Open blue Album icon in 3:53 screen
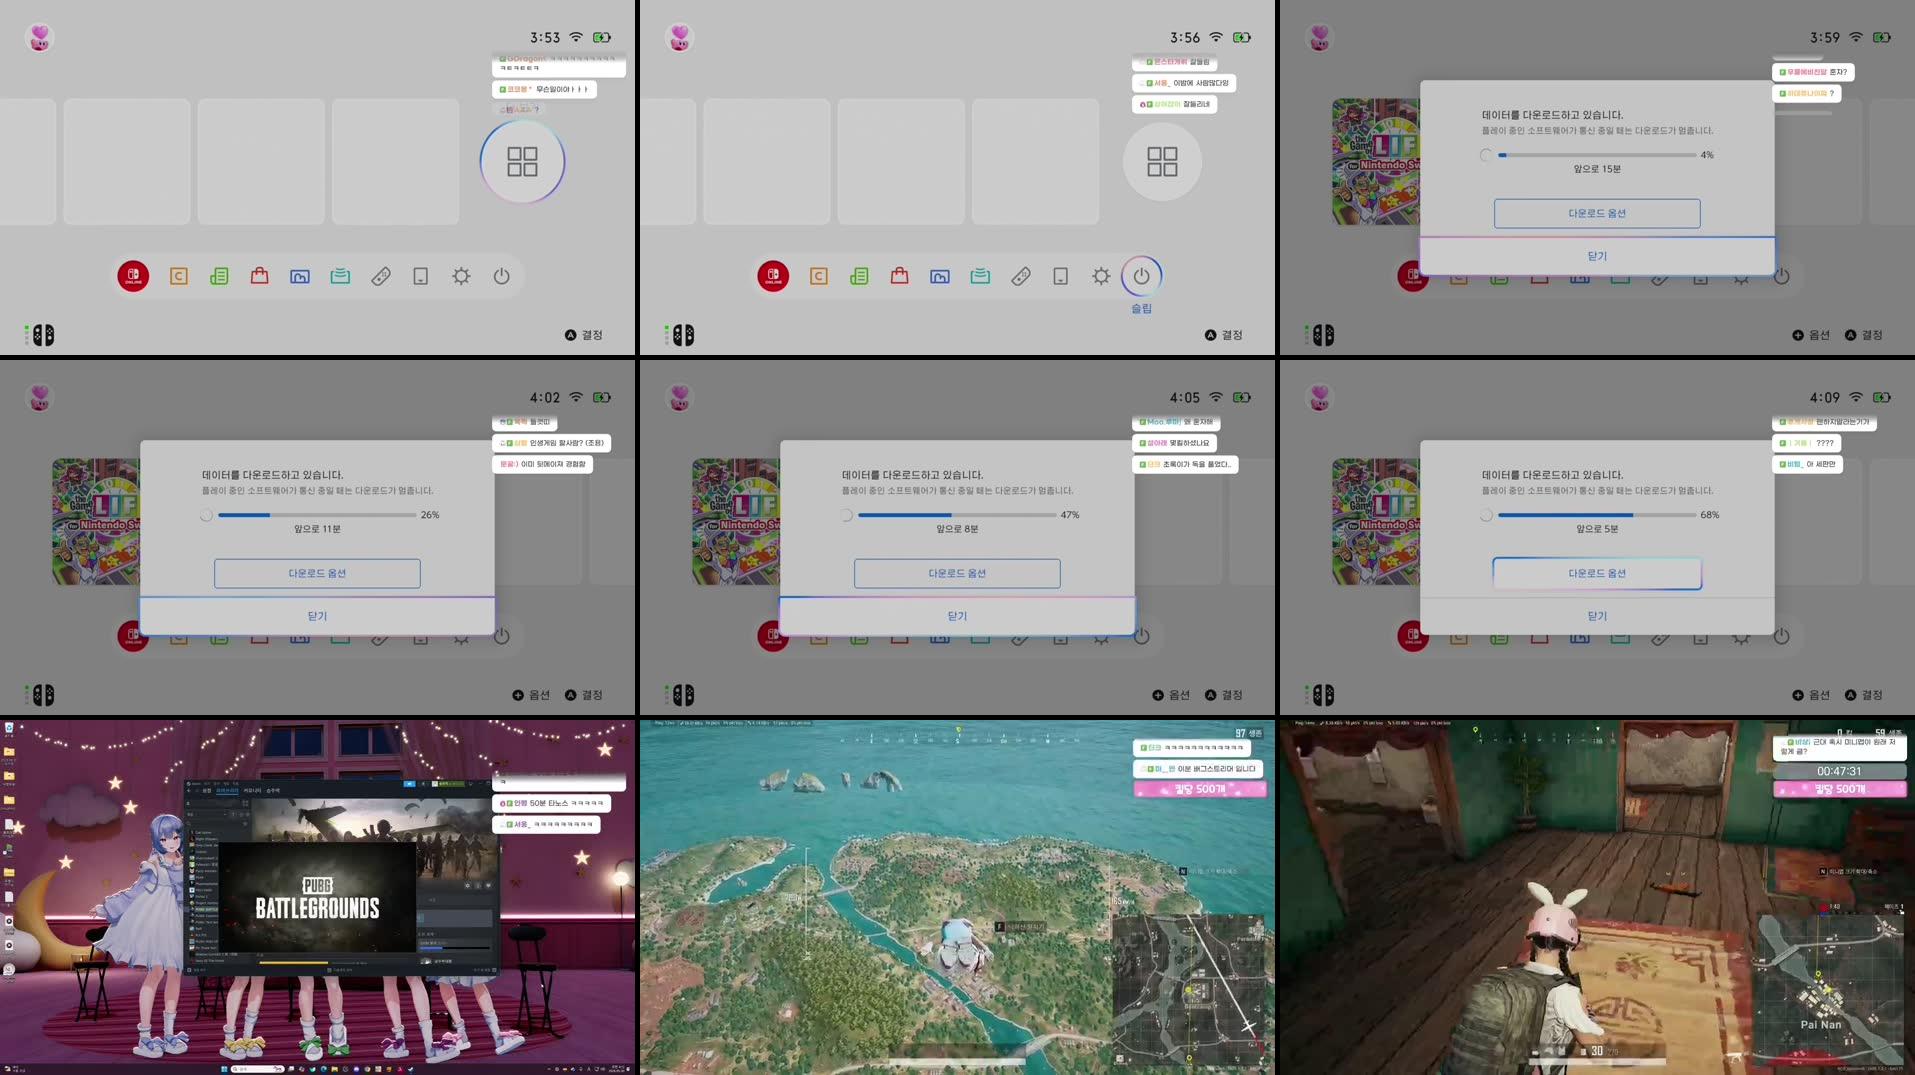1915x1075 pixels. 300,276
